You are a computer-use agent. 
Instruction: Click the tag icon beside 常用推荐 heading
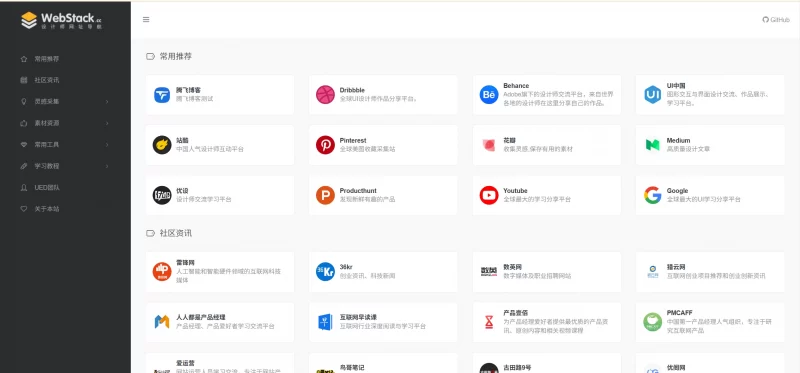[150, 56]
